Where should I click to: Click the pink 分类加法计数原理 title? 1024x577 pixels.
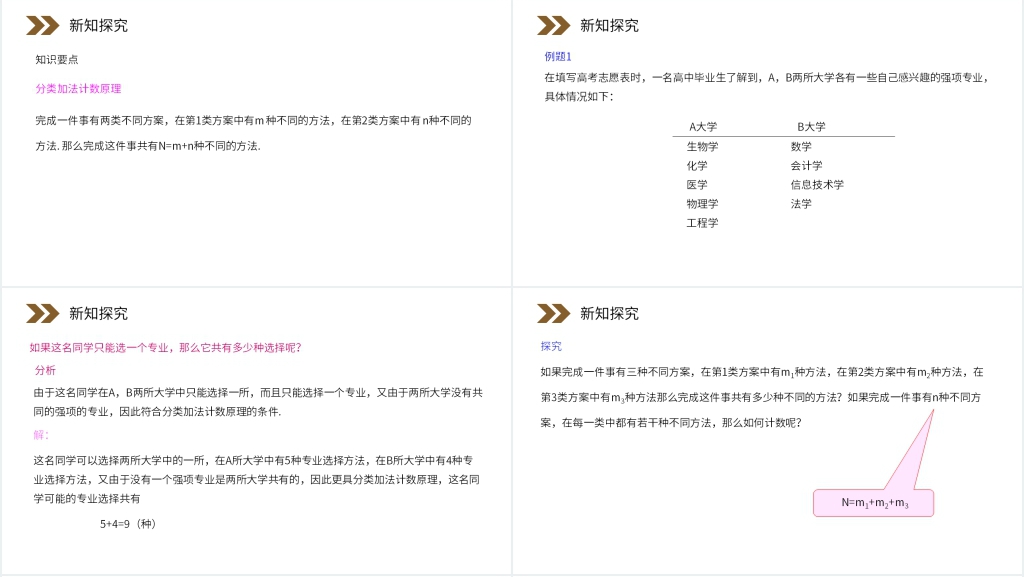(x=78, y=89)
